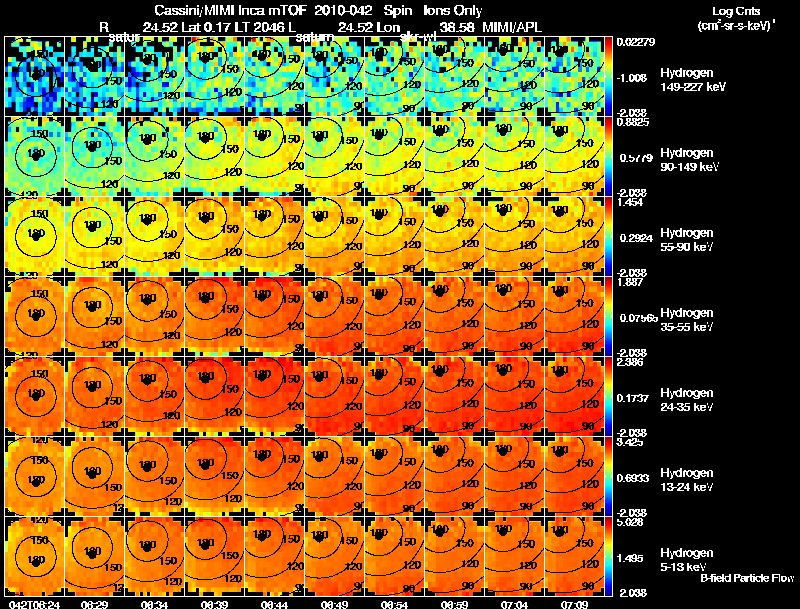Image resolution: width=800 pixels, height=609 pixels.
Task: Select the 13-24 keV panel at 06:59
Action: (x=454, y=477)
